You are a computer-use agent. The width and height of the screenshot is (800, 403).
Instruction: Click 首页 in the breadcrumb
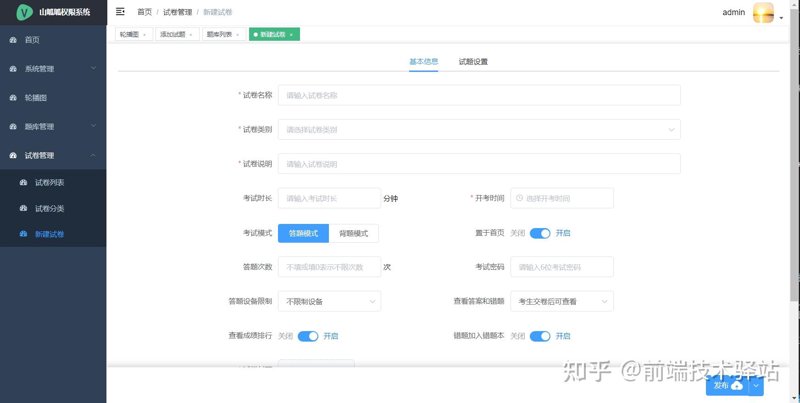click(x=144, y=12)
